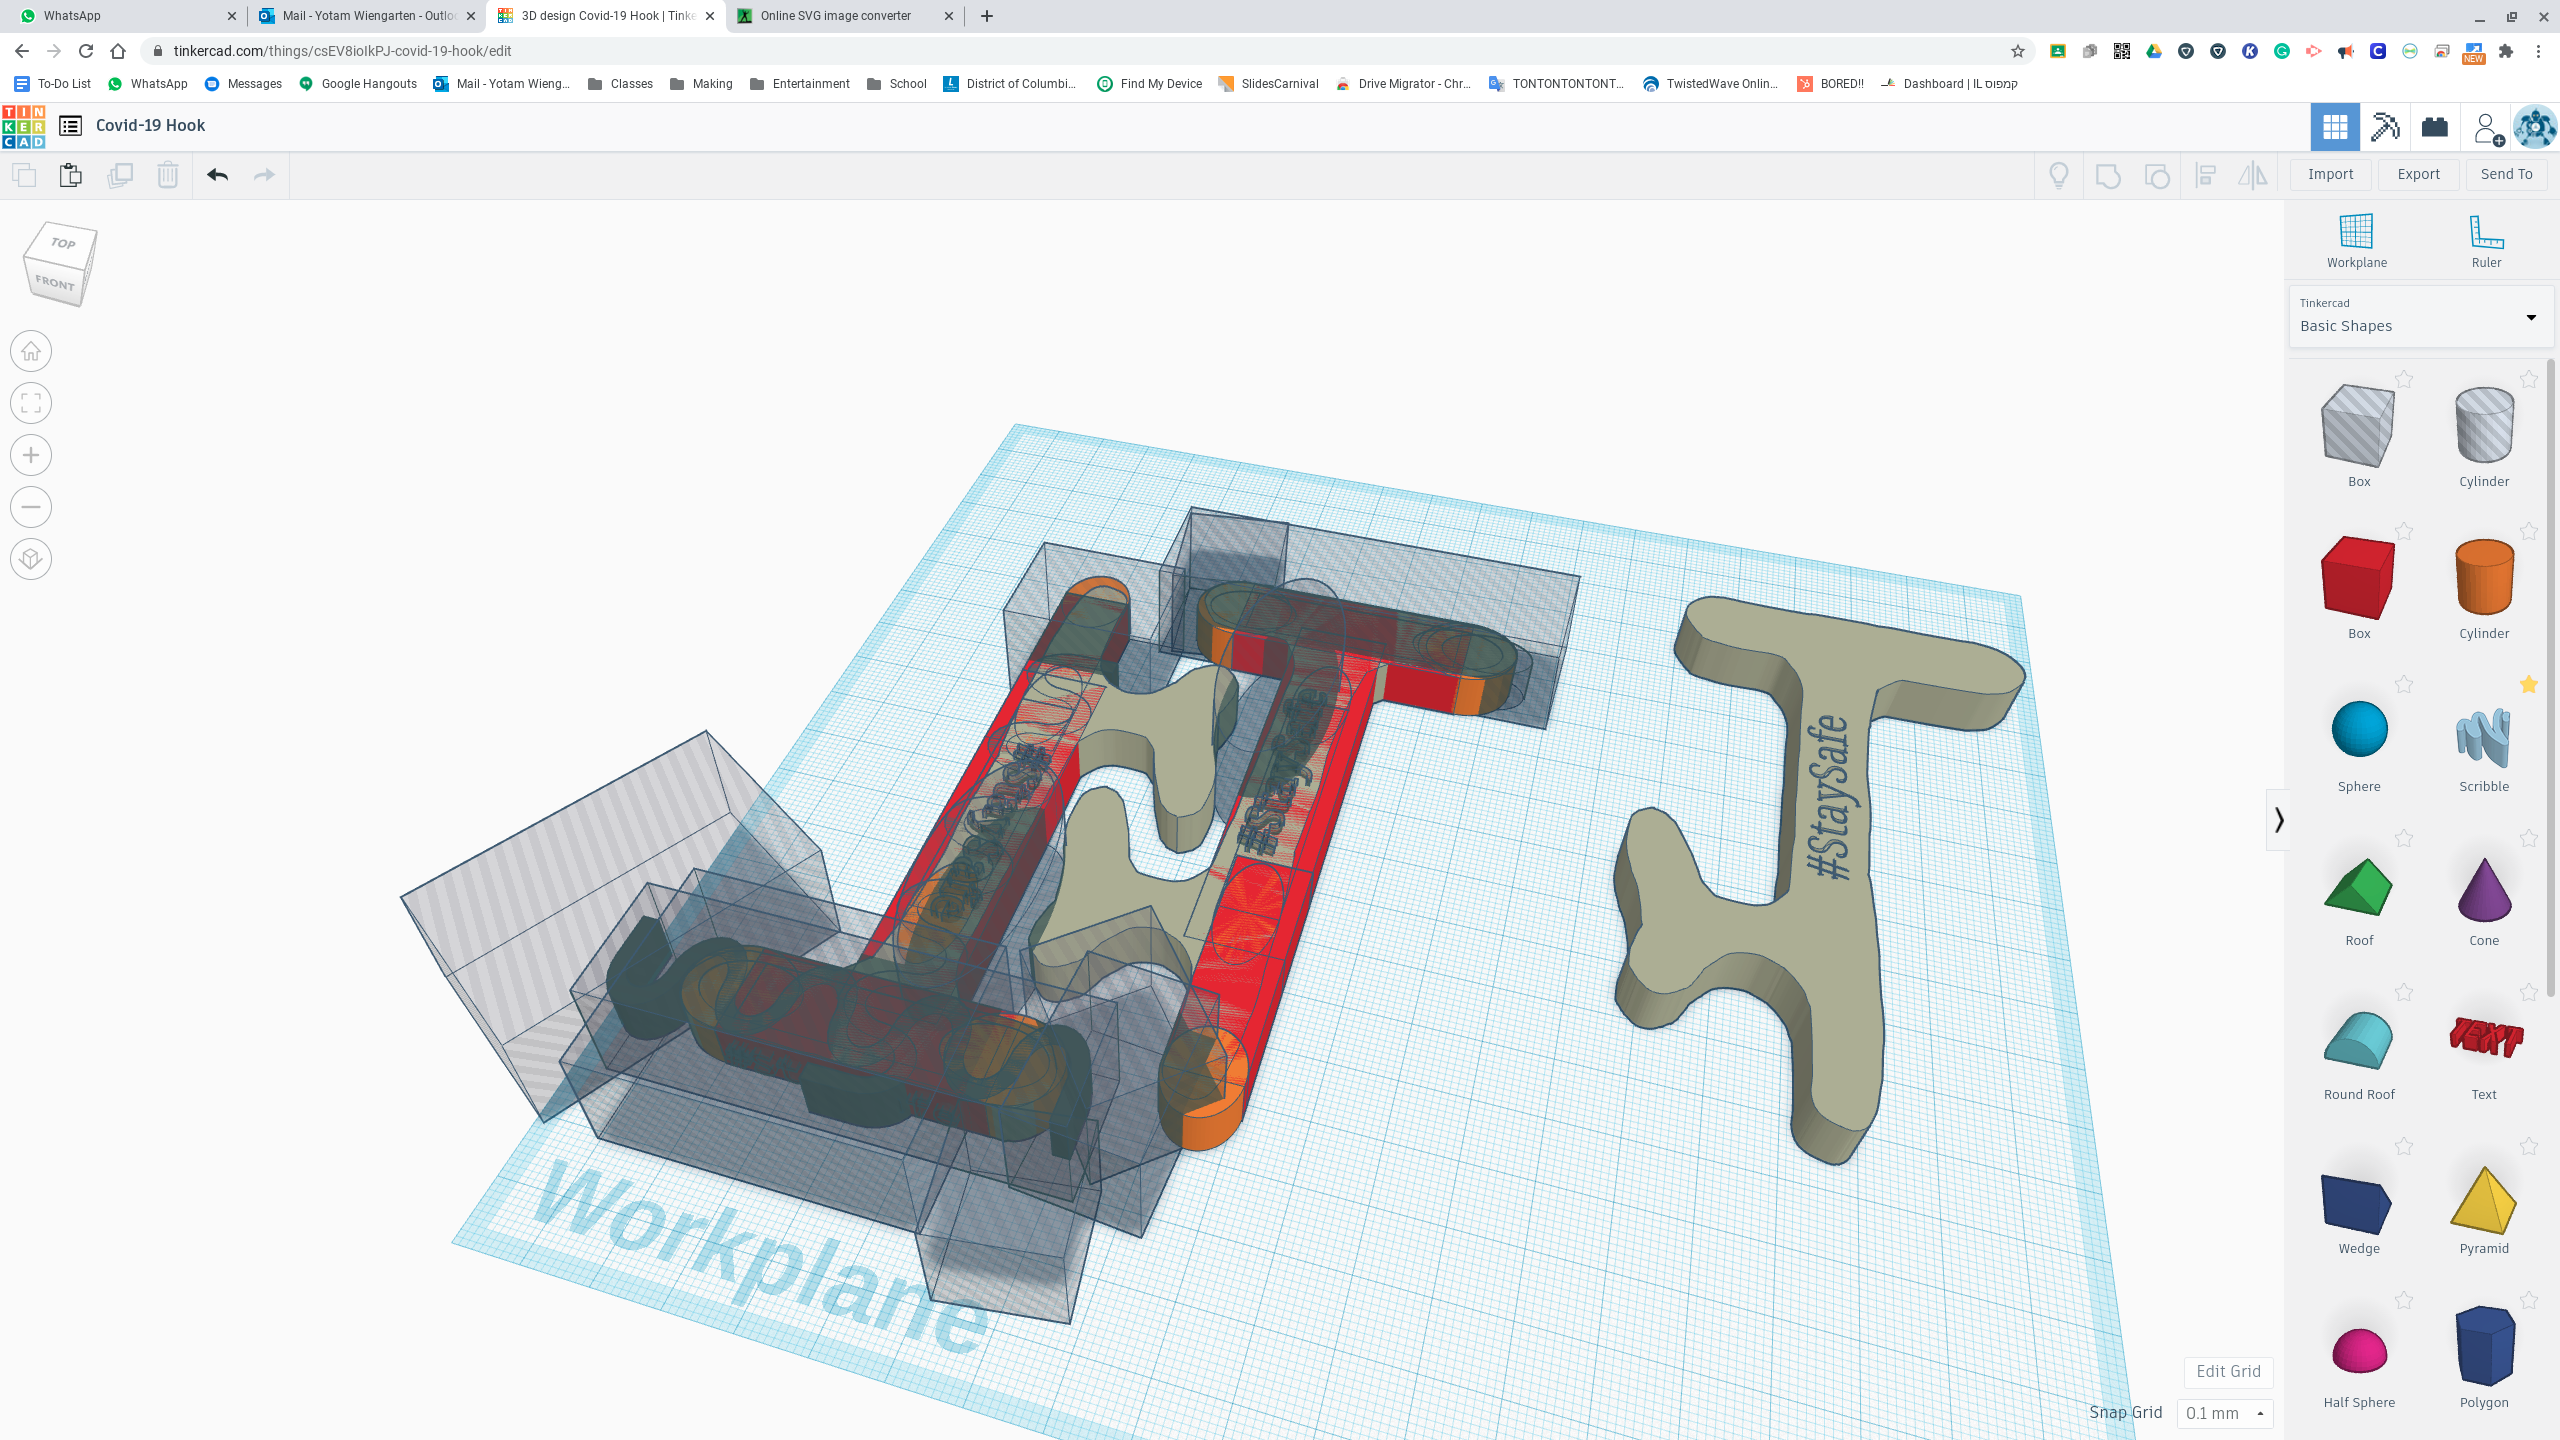Favorite the Wedge shape star
This screenshot has width=2560, height=1440.
point(2404,1146)
